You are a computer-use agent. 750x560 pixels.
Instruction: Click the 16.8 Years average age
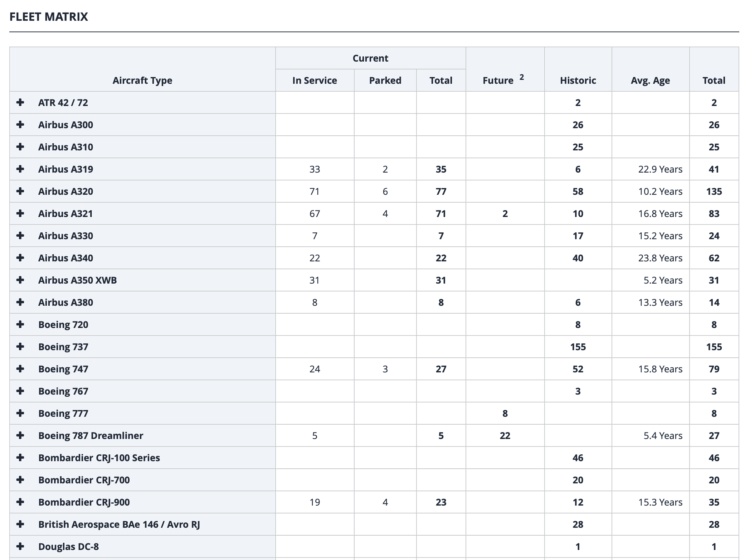click(x=660, y=213)
